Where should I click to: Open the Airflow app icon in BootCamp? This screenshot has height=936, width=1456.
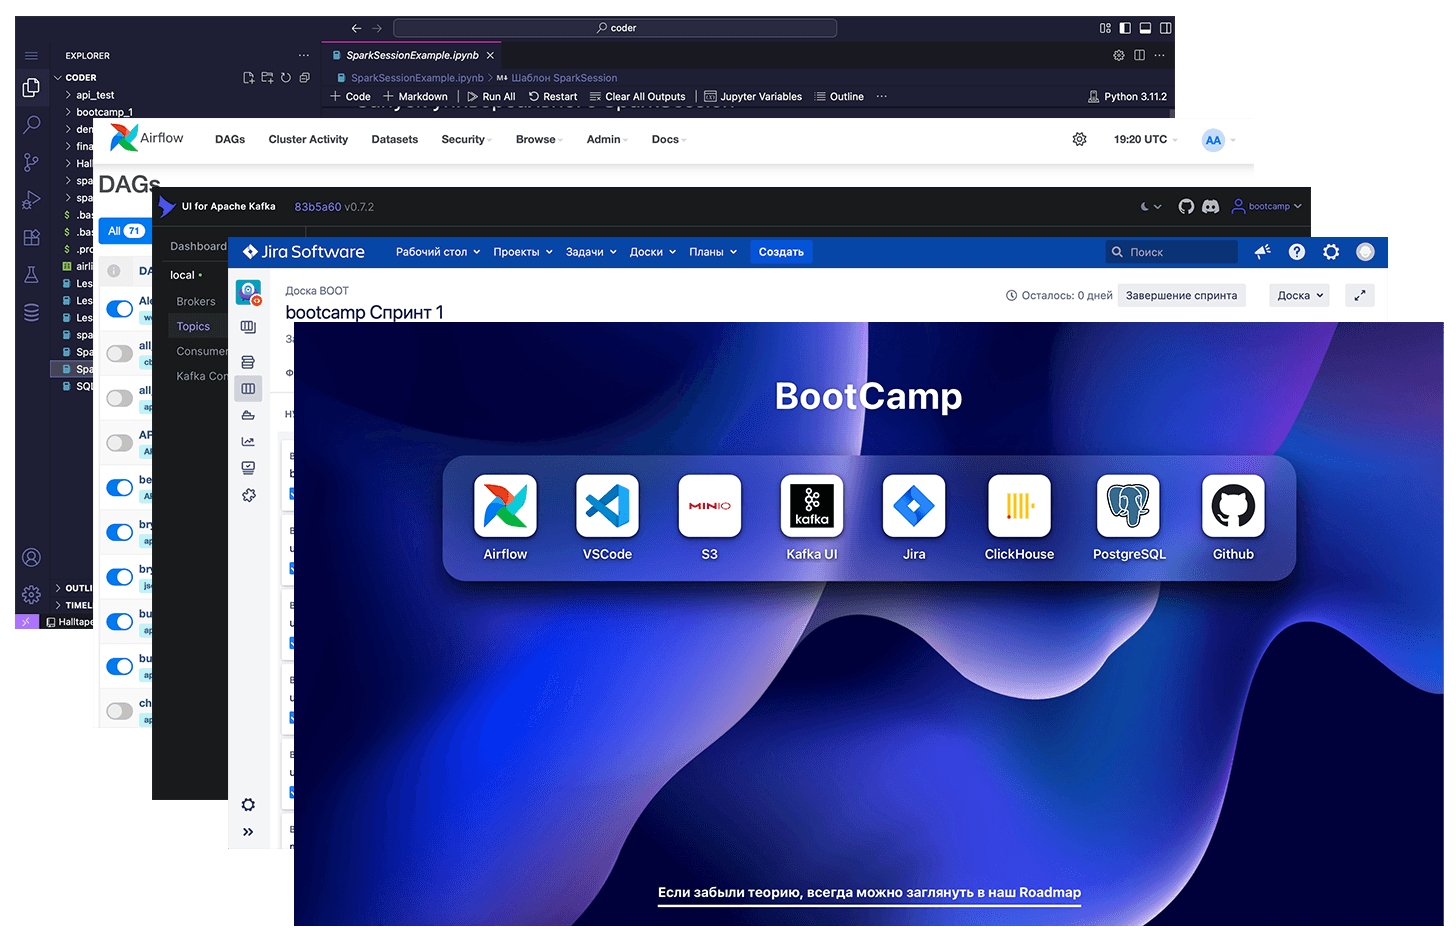pyautogui.click(x=505, y=507)
